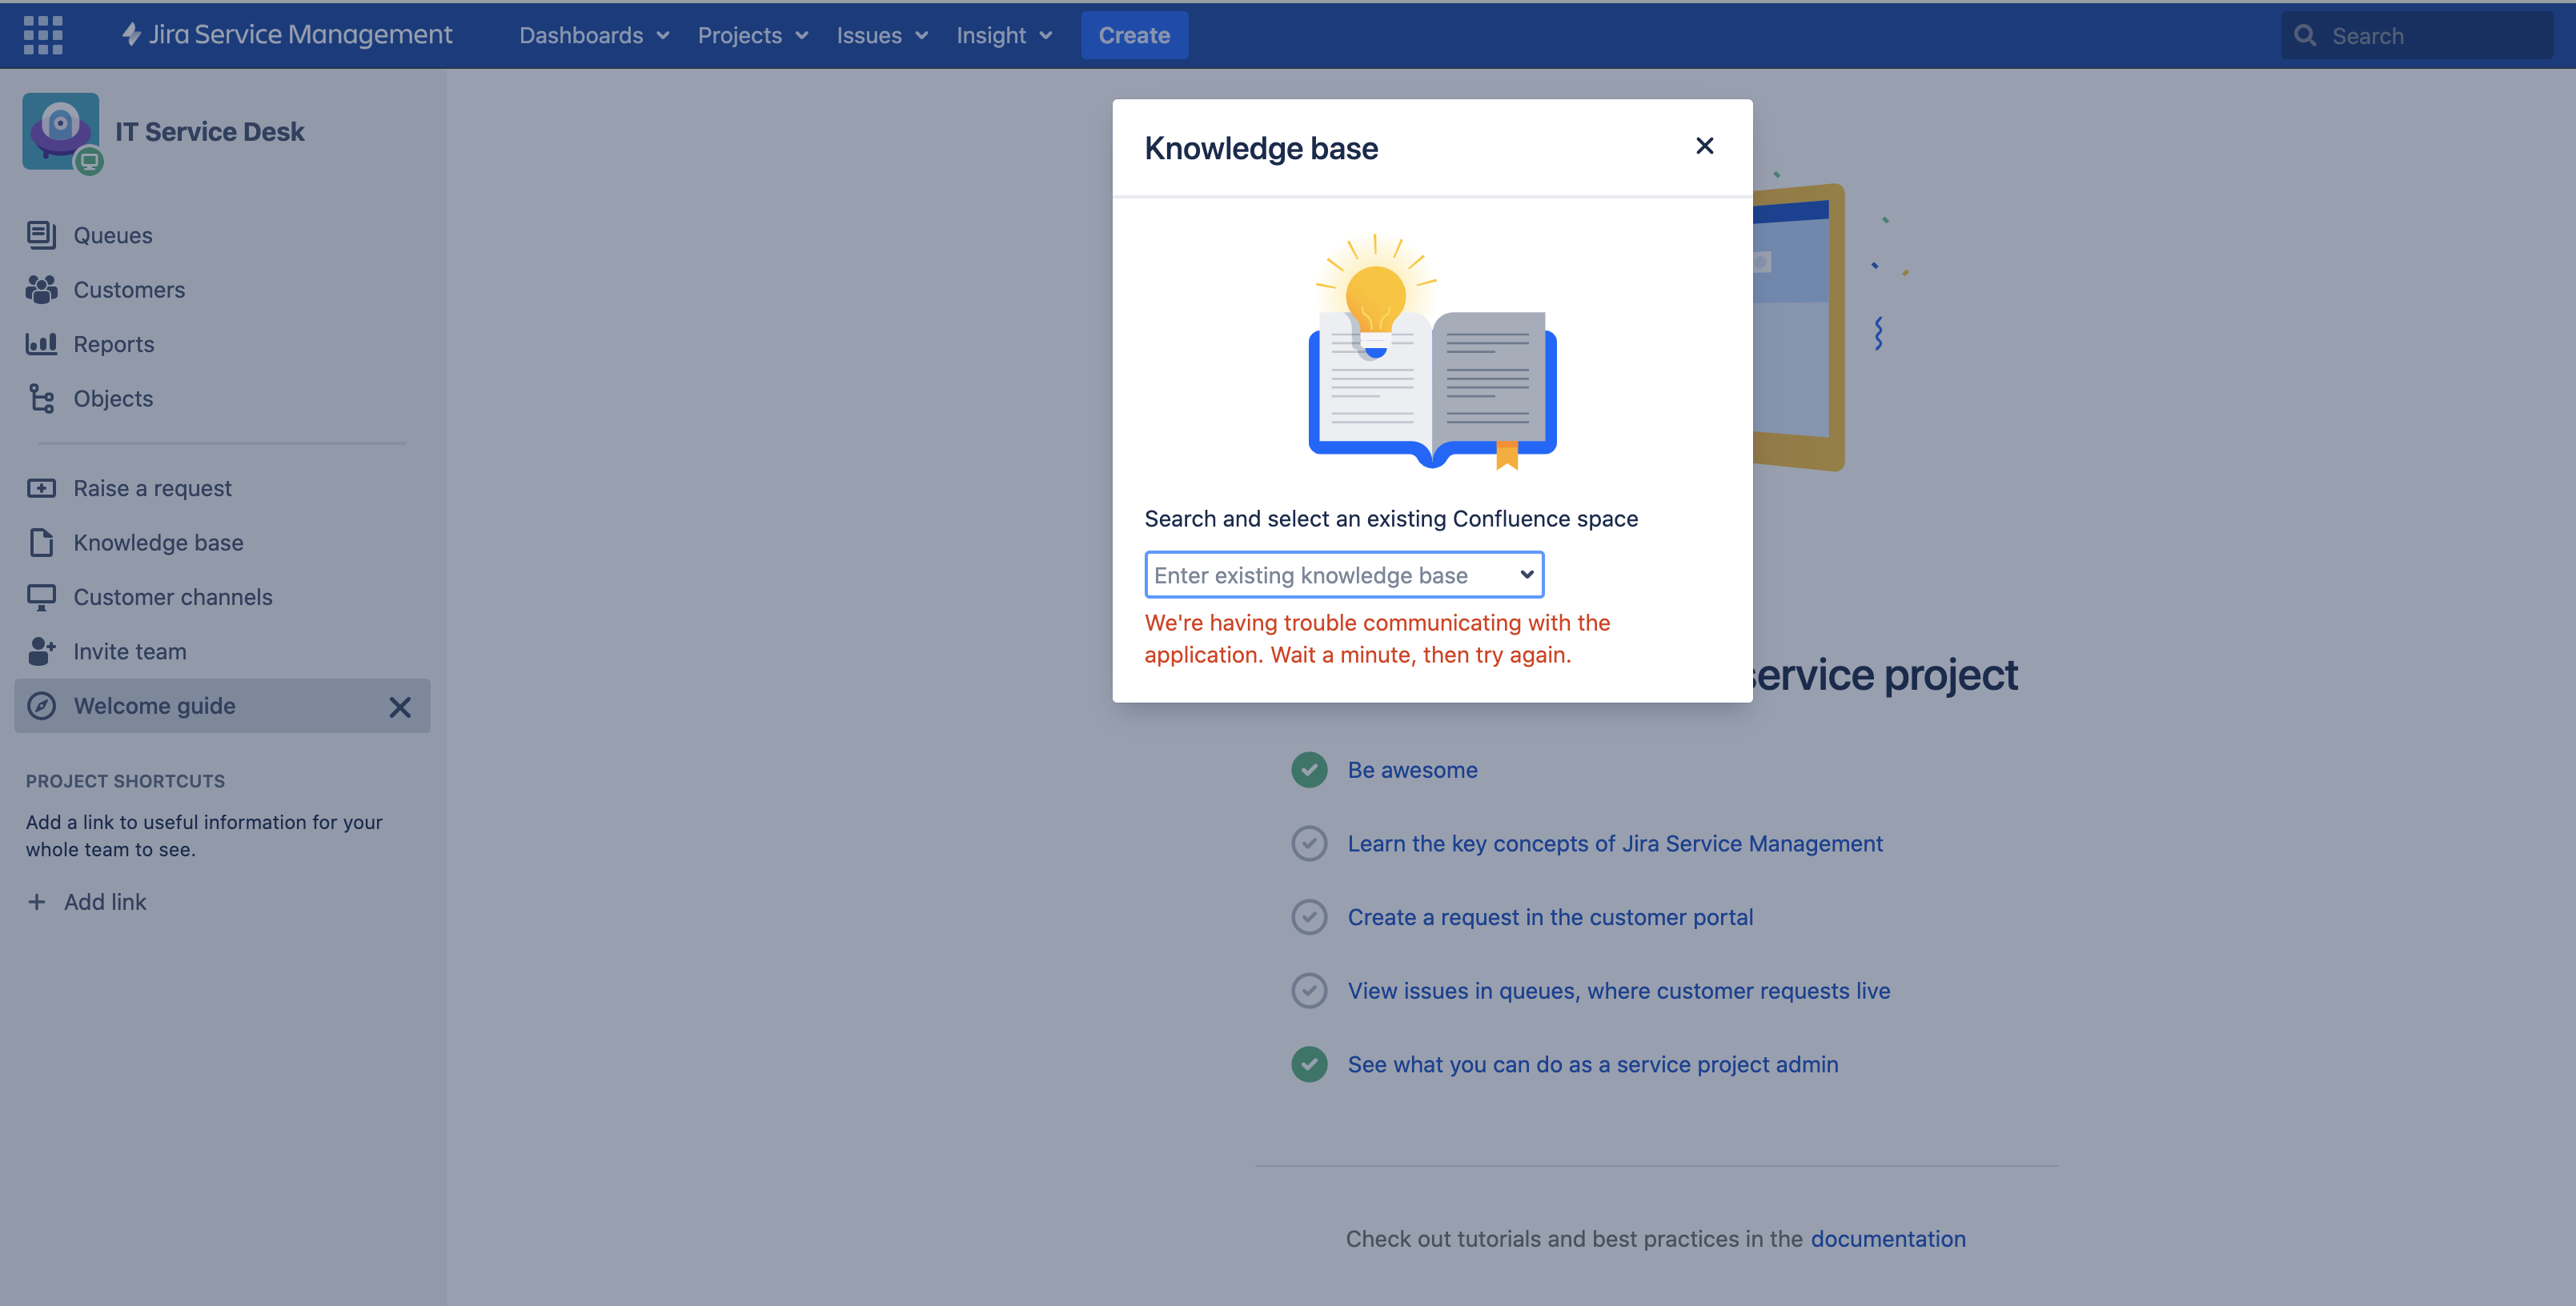This screenshot has height=1306, width=2576.
Task: Check 'Learn the key concepts' circle
Action: (x=1309, y=844)
